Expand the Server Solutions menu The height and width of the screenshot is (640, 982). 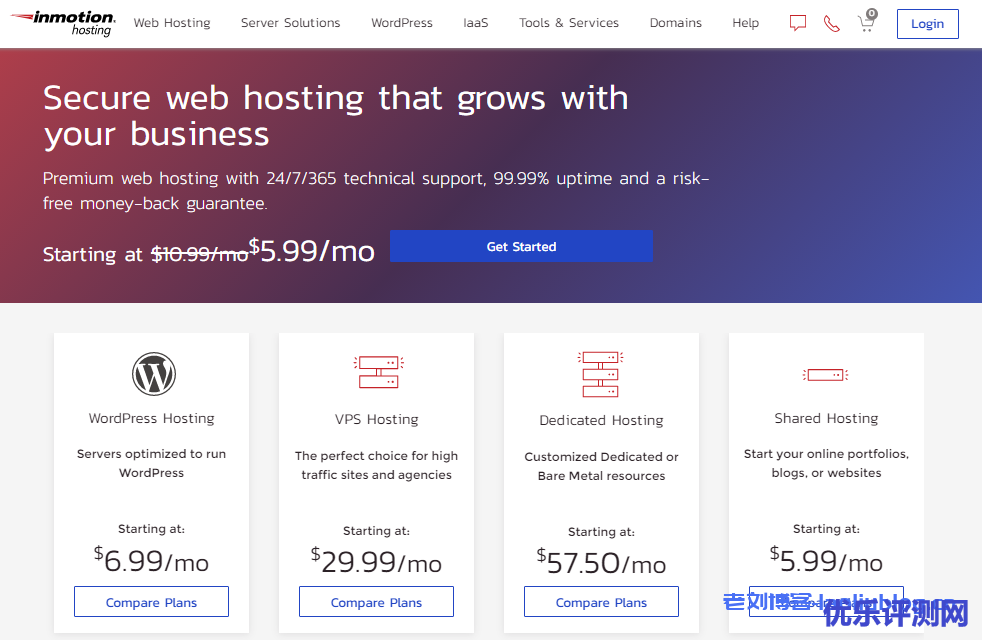[x=290, y=23]
